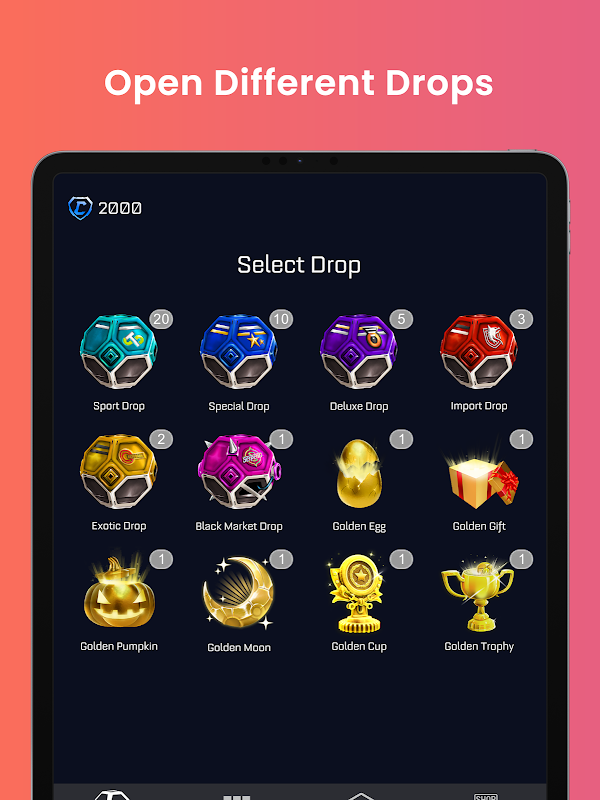Choose the purple Deluxe Drop

[x=359, y=352]
